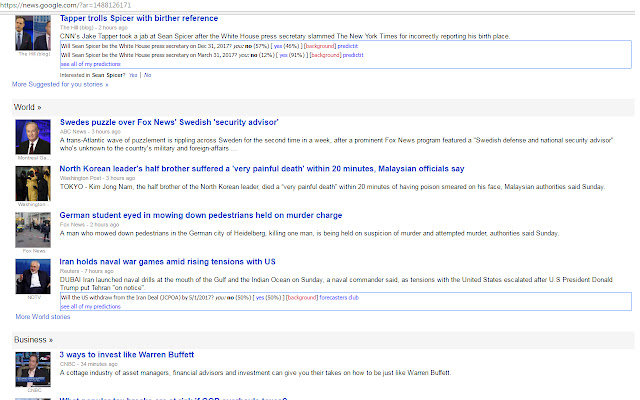640x400 pixels.
Task: Open 'More World stories'
Action: click(x=43, y=317)
